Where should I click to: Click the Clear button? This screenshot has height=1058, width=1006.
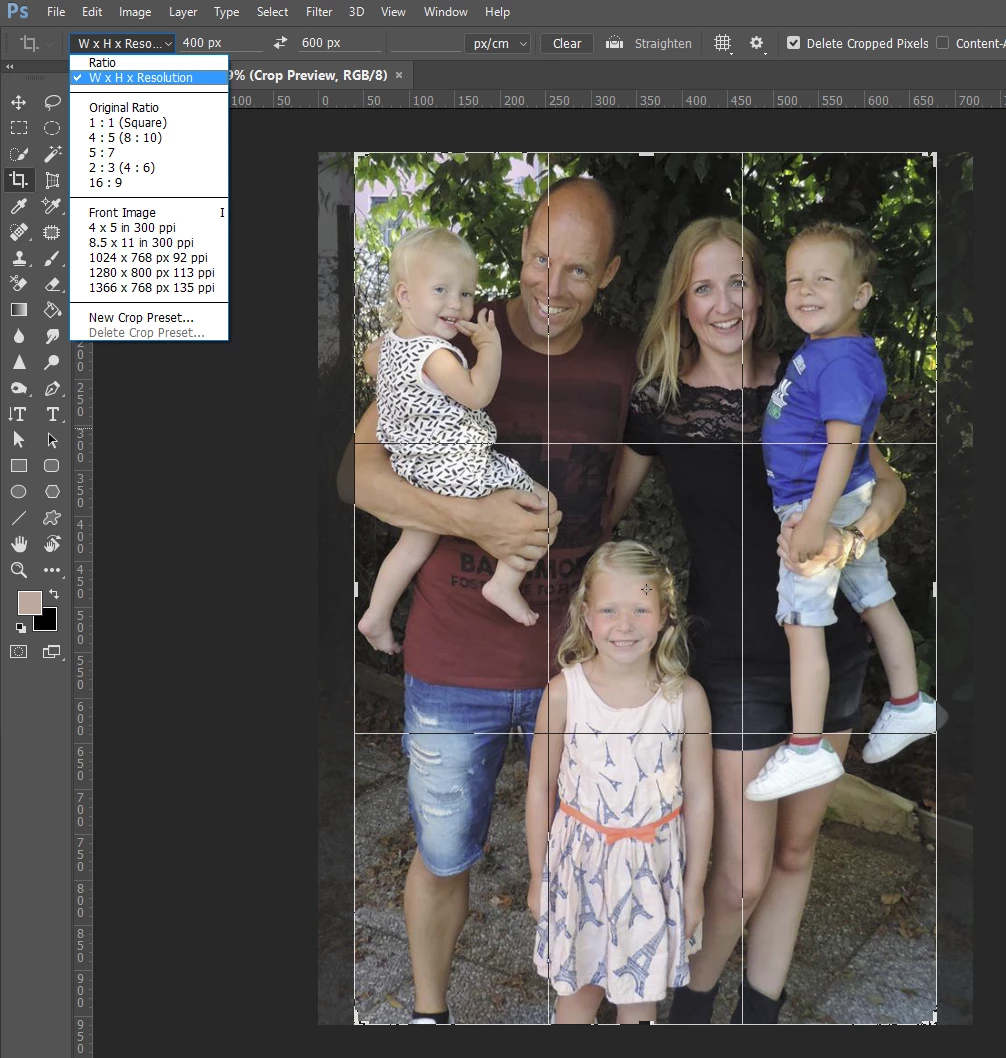point(567,43)
